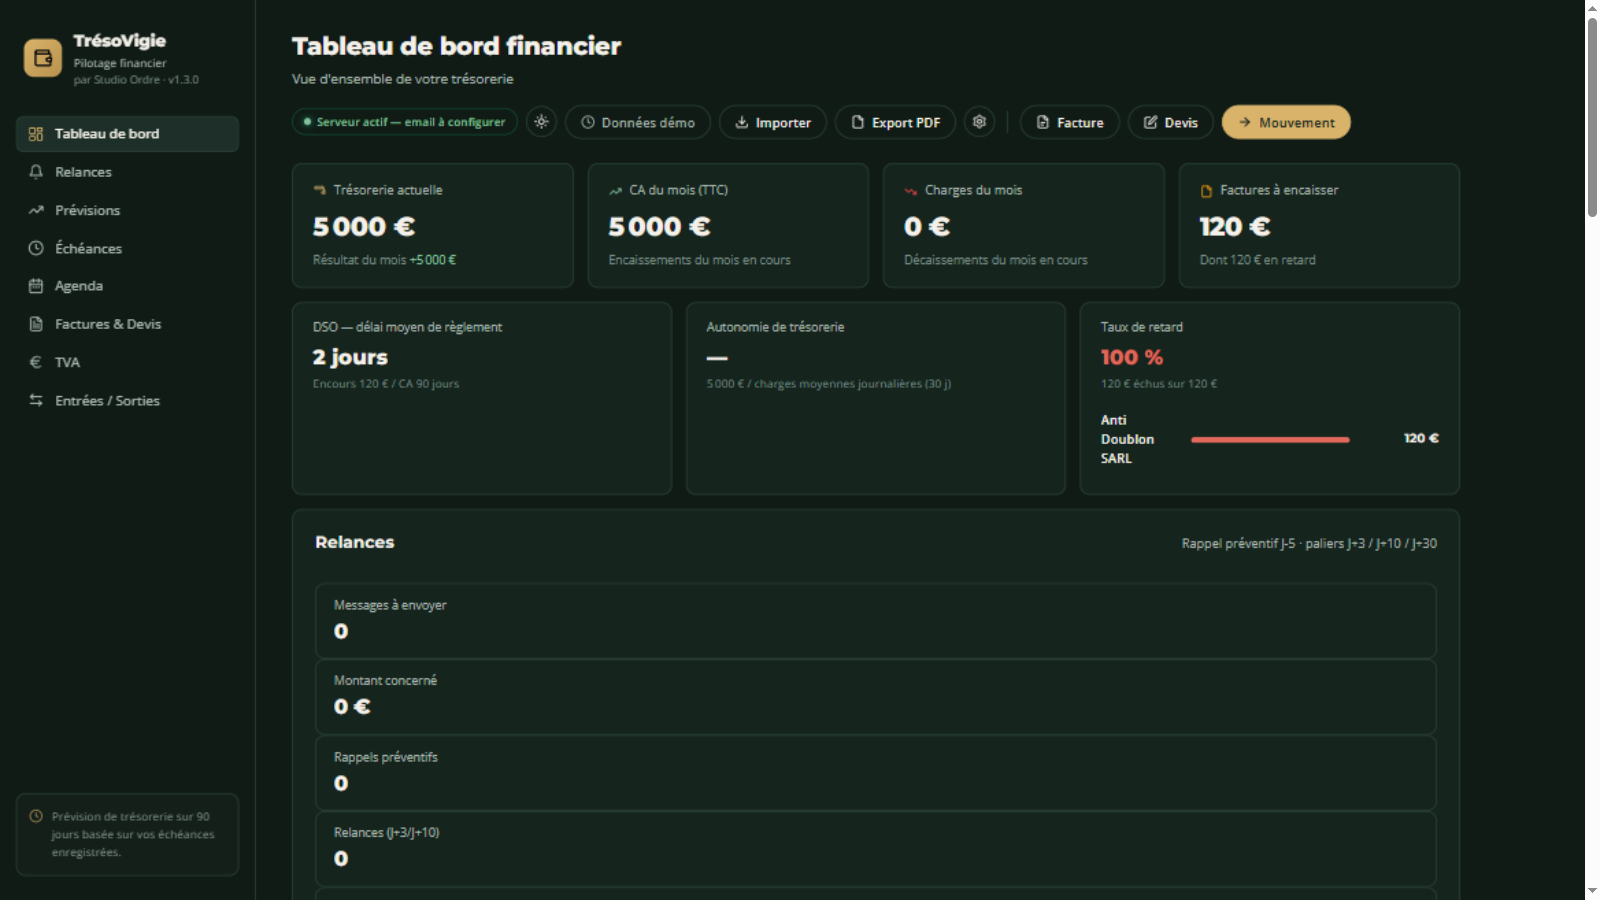1600x900 pixels.
Task: Click the Relances section heading
Action: pos(355,542)
